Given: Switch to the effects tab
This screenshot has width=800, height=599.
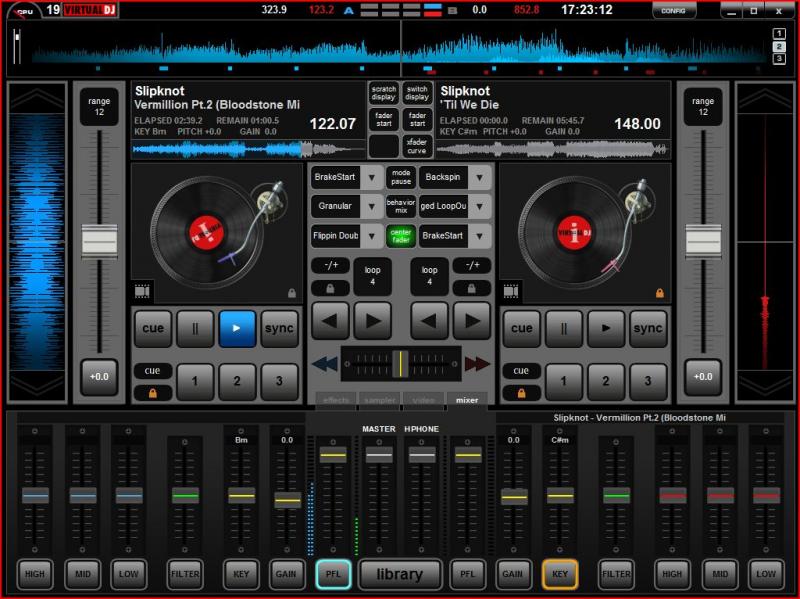Looking at the screenshot, I should (336, 400).
